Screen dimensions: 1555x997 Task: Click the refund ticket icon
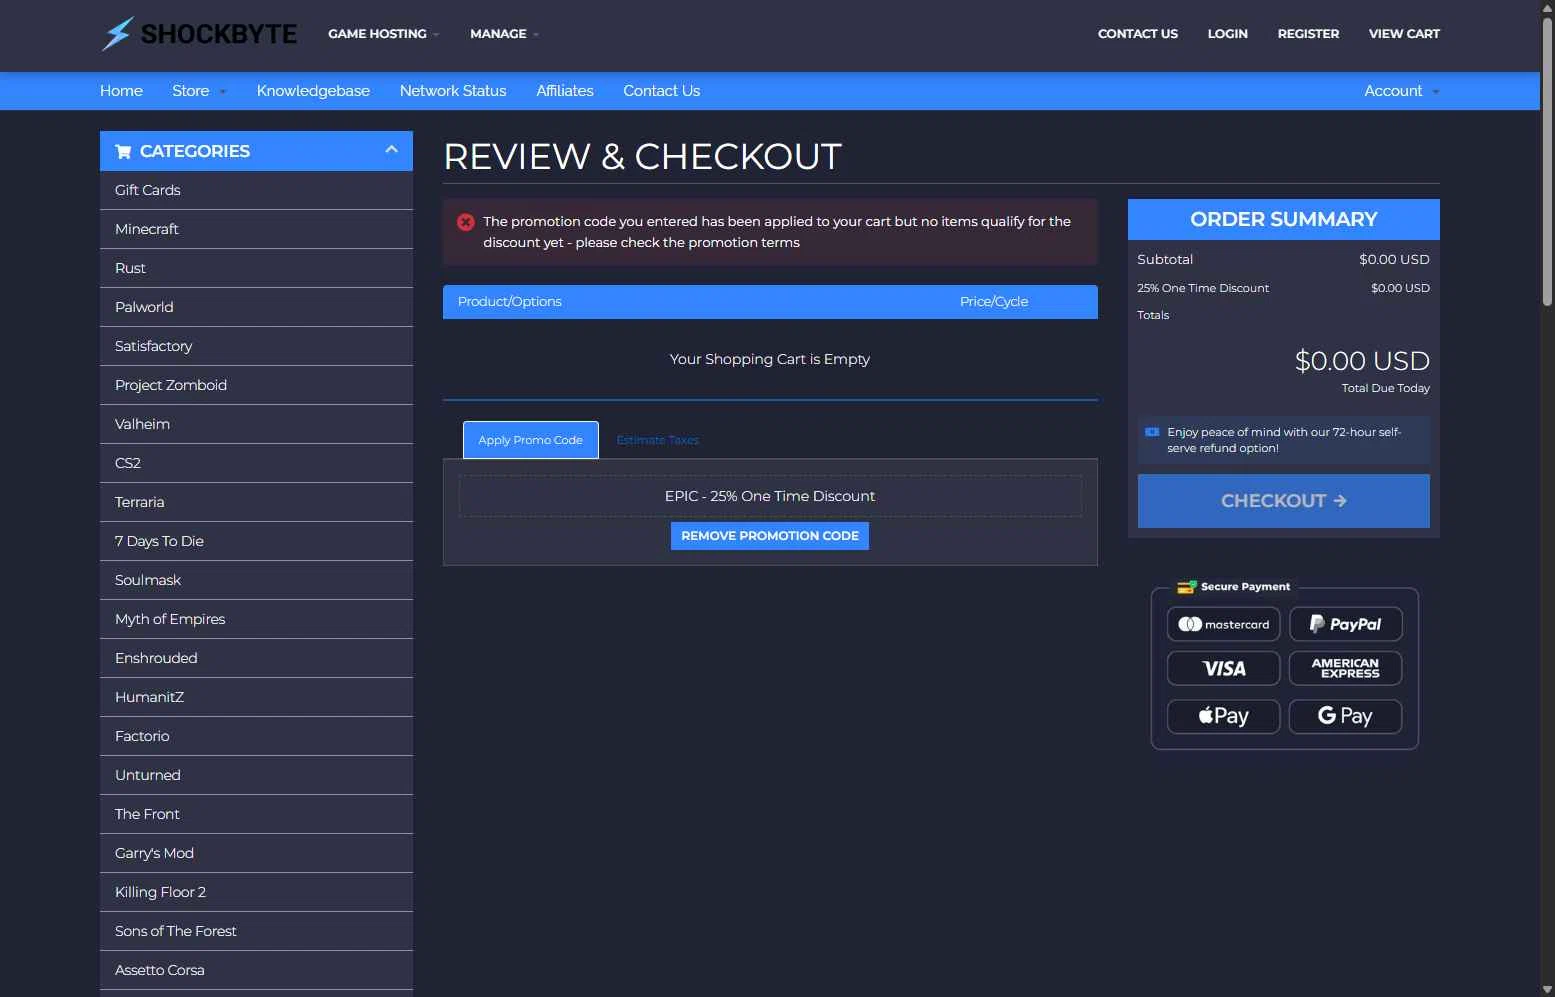1152,432
